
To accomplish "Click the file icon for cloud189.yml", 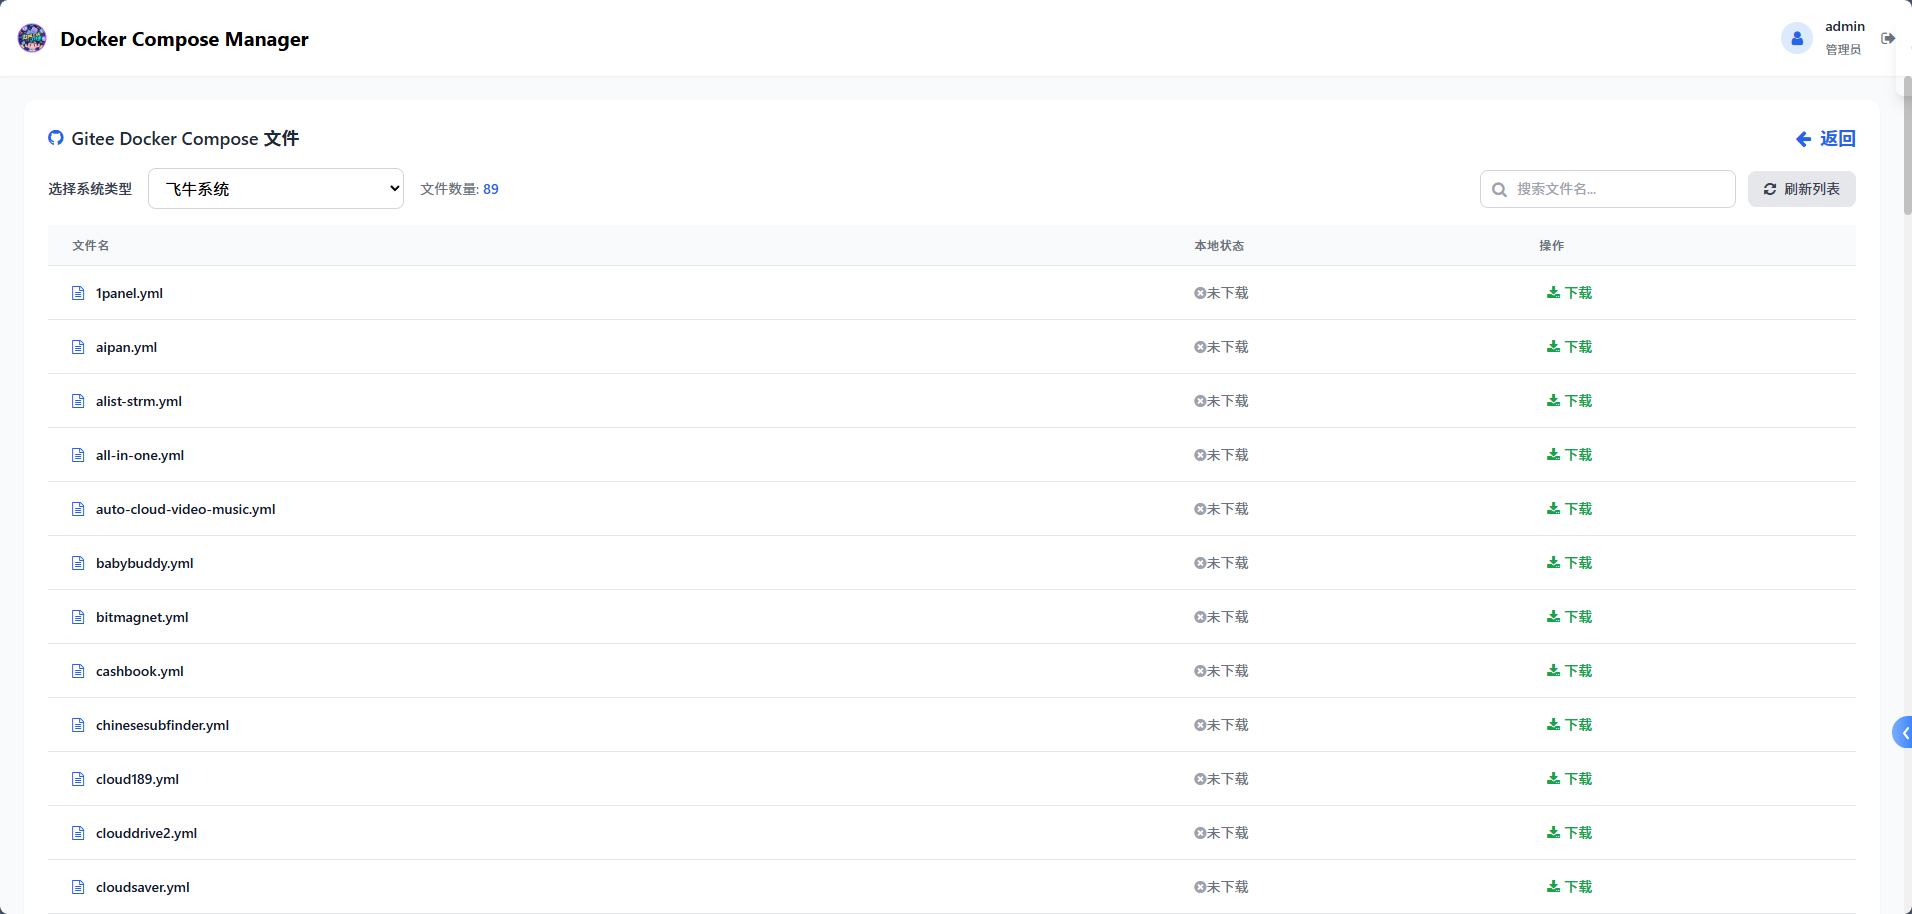I will point(78,779).
